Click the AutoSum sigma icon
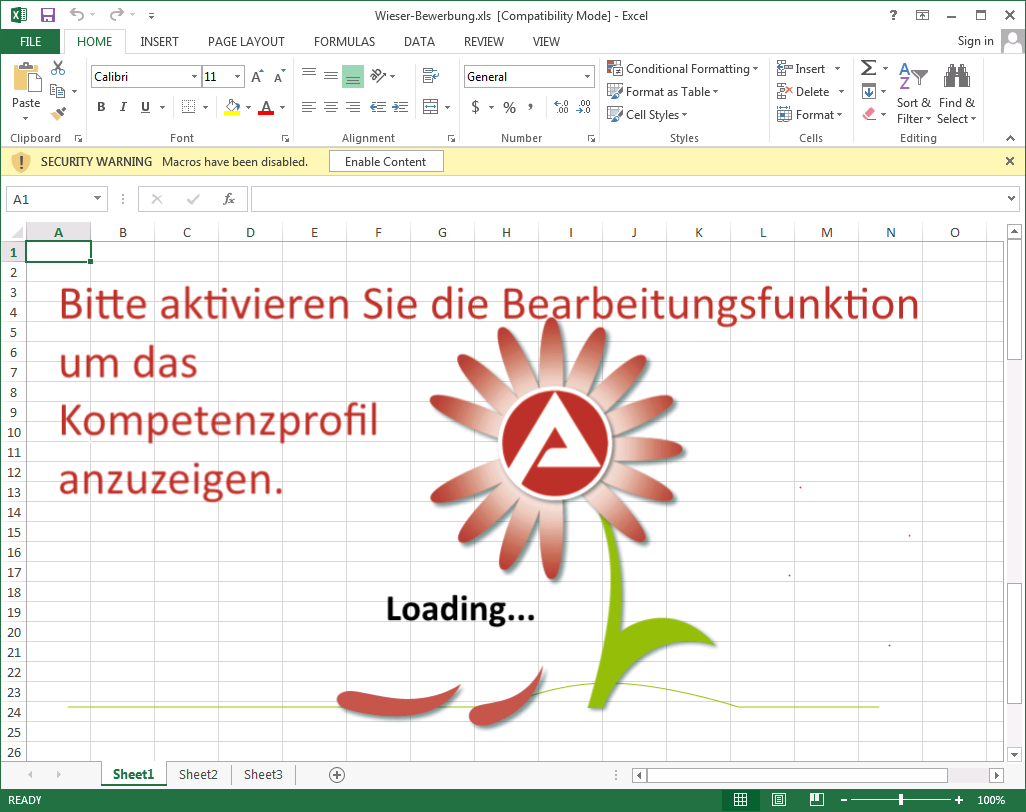Viewport: 1026px width, 812px height. tap(868, 67)
